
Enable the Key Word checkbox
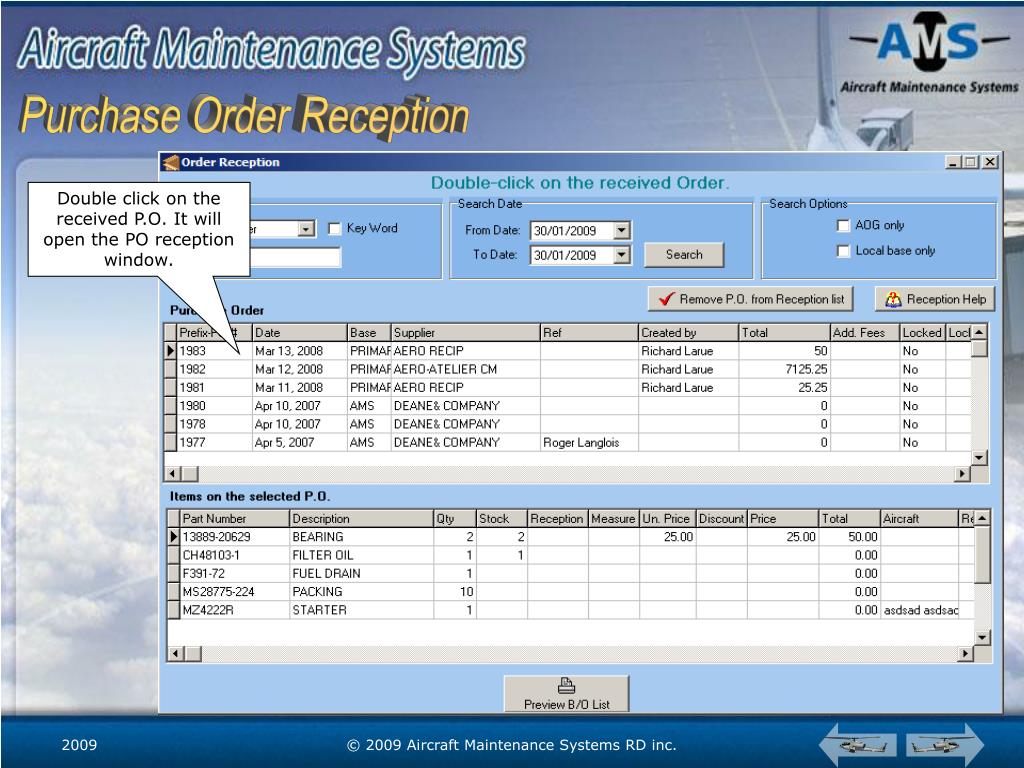coord(334,229)
